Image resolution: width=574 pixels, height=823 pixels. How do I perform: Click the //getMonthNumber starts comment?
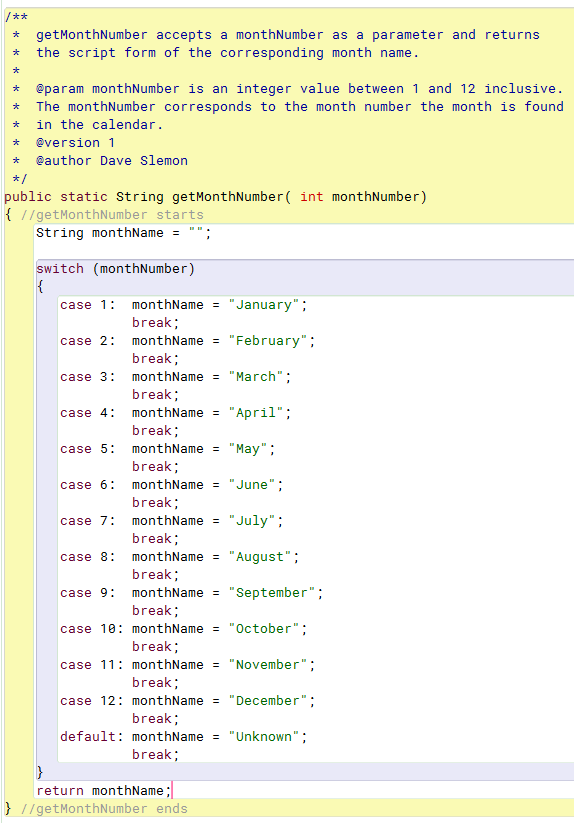coord(112,215)
